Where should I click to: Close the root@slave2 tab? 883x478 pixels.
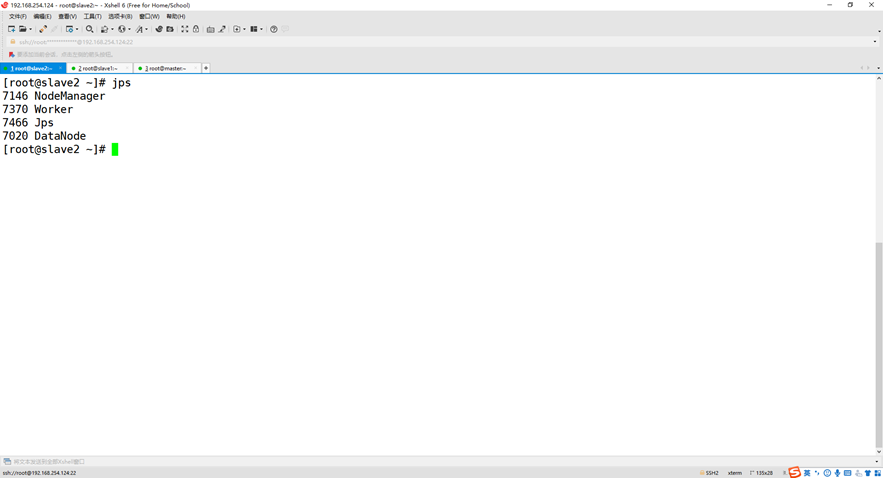(60, 68)
